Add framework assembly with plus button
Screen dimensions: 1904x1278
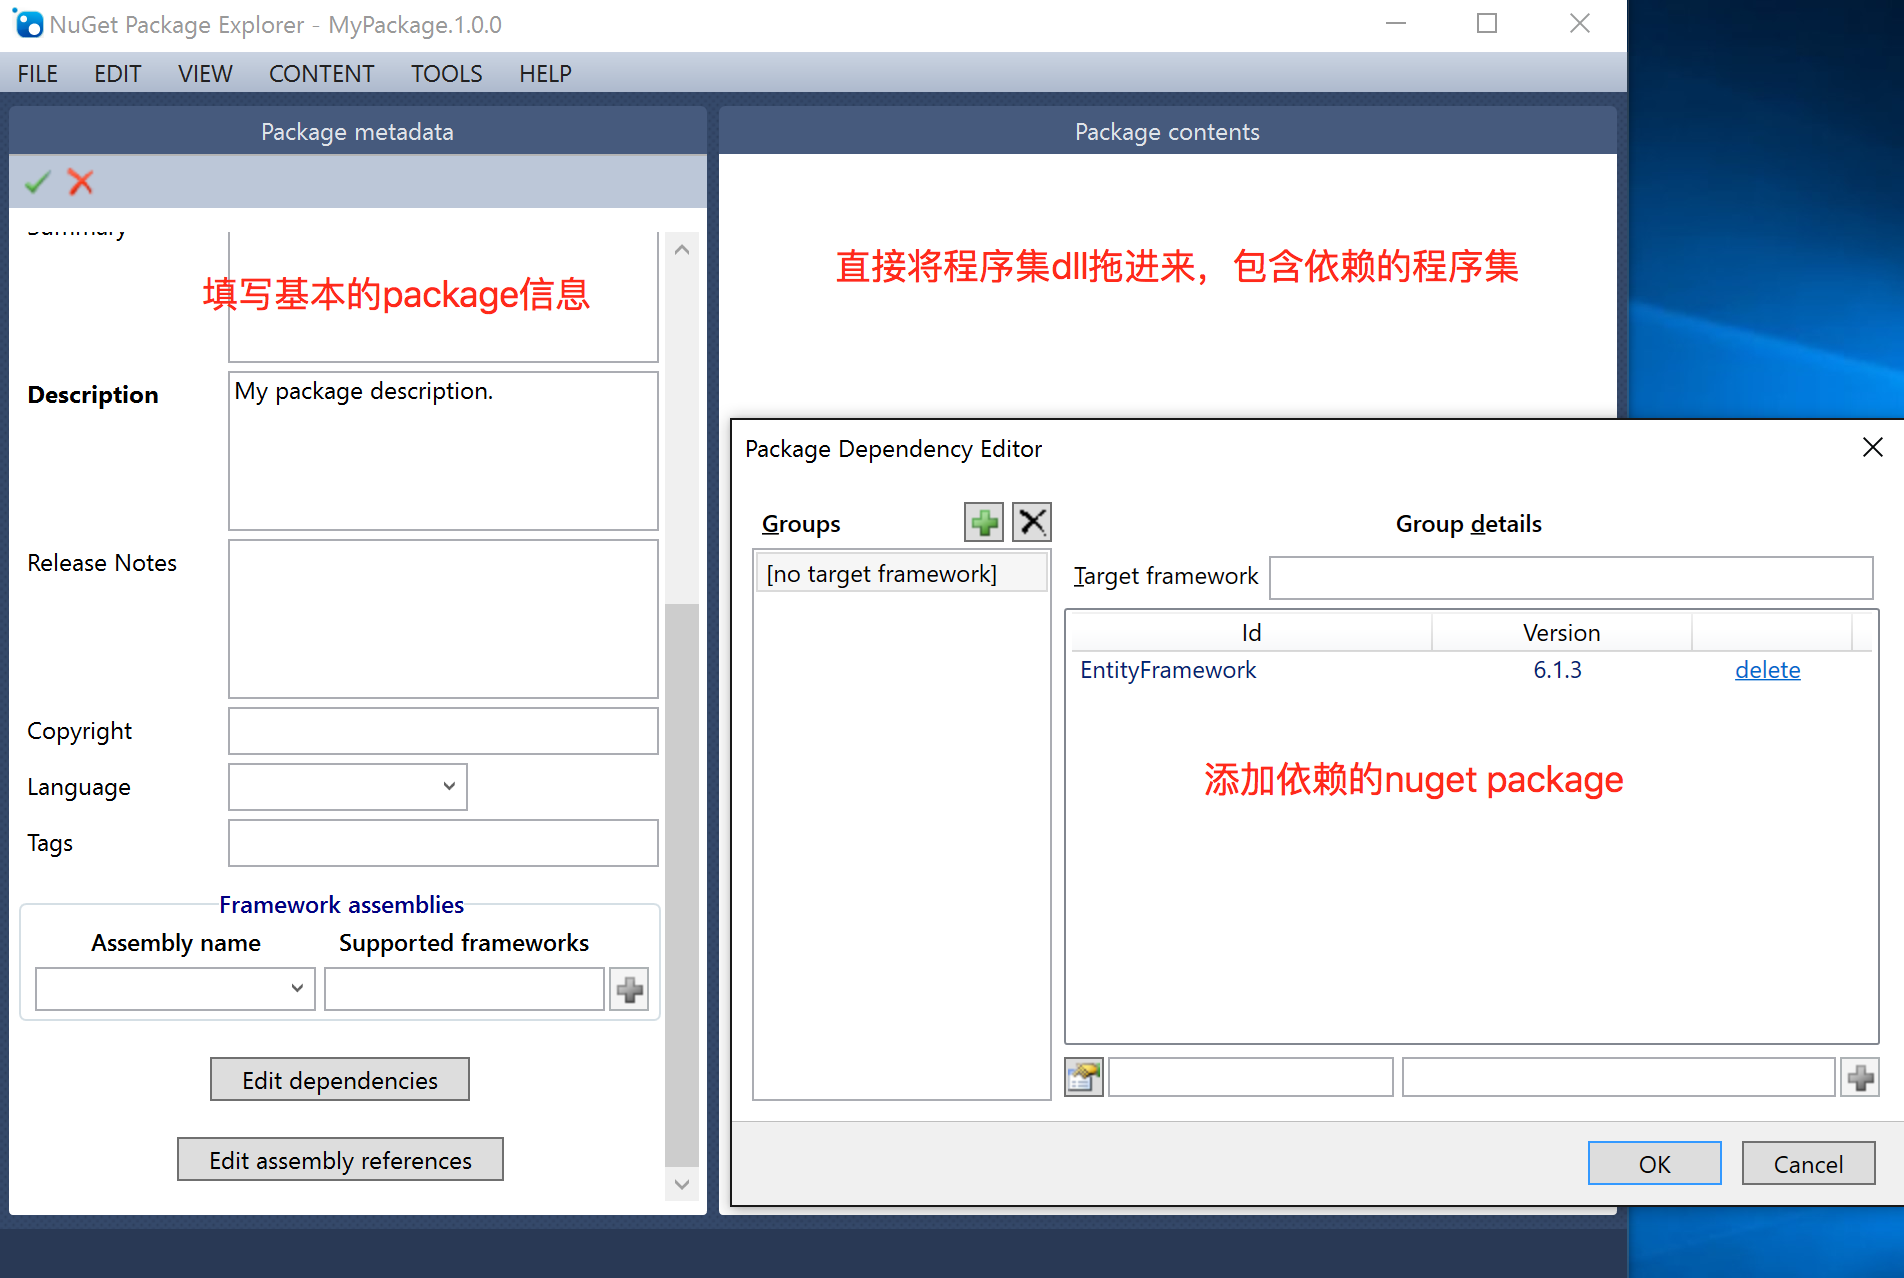630,989
